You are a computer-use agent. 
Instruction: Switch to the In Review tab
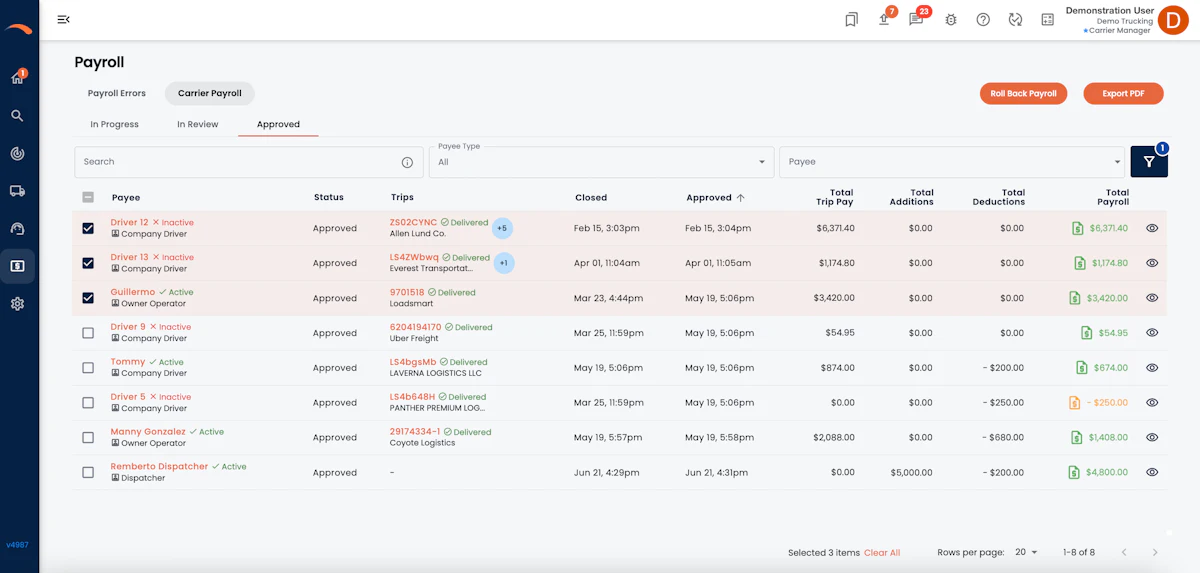[x=198, y=124]
